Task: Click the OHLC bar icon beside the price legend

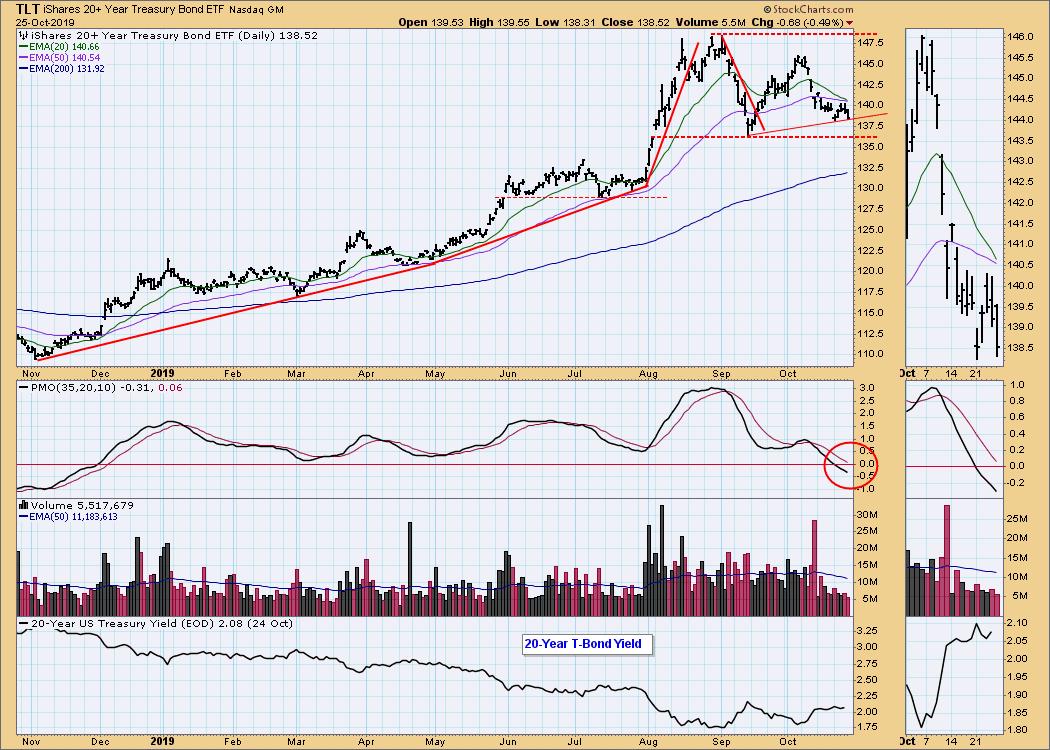Action: tap(23, 35)
